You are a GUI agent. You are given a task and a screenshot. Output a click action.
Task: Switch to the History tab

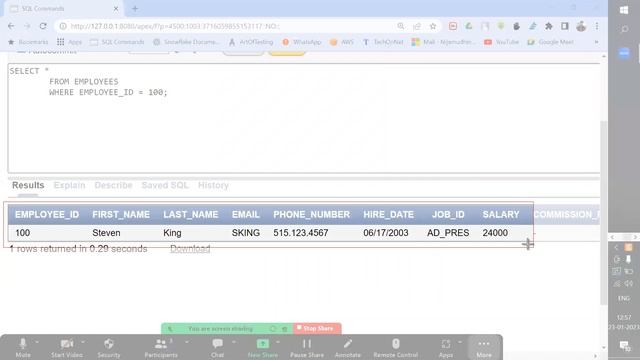[213, 185]
